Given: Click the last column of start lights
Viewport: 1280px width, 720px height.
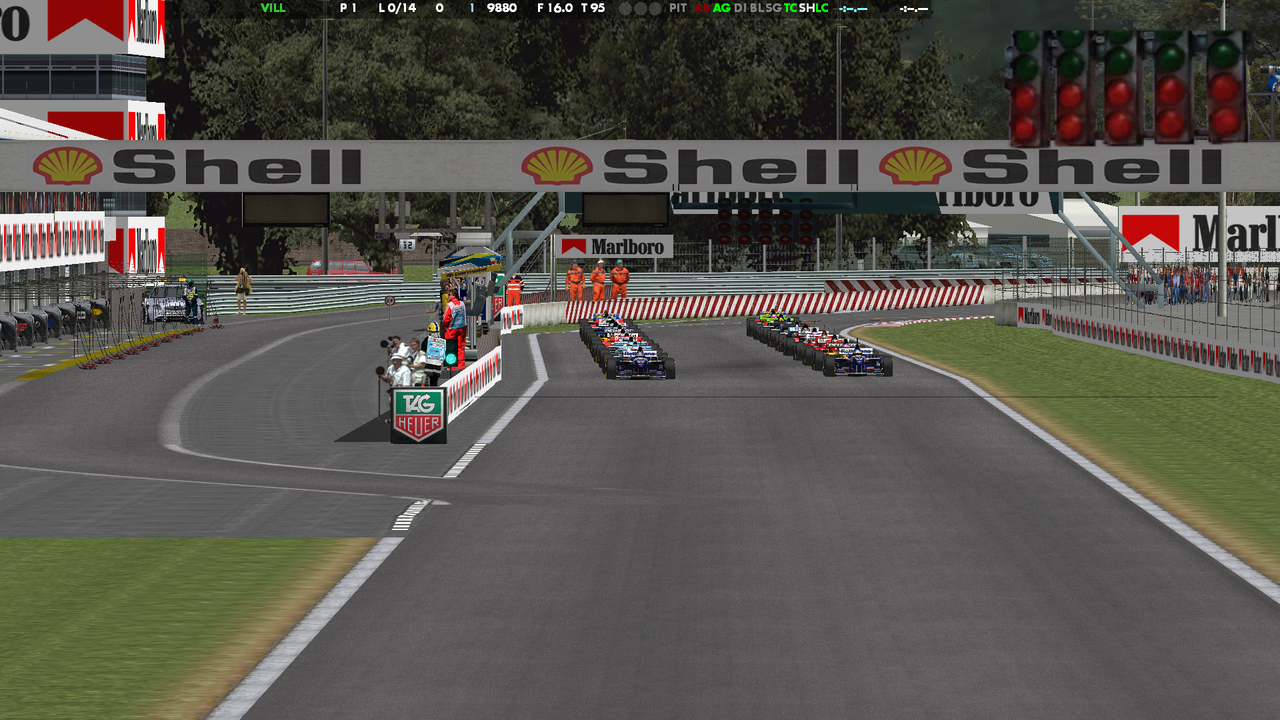Looking at the screenshot, I should [x=1226, y=85].
